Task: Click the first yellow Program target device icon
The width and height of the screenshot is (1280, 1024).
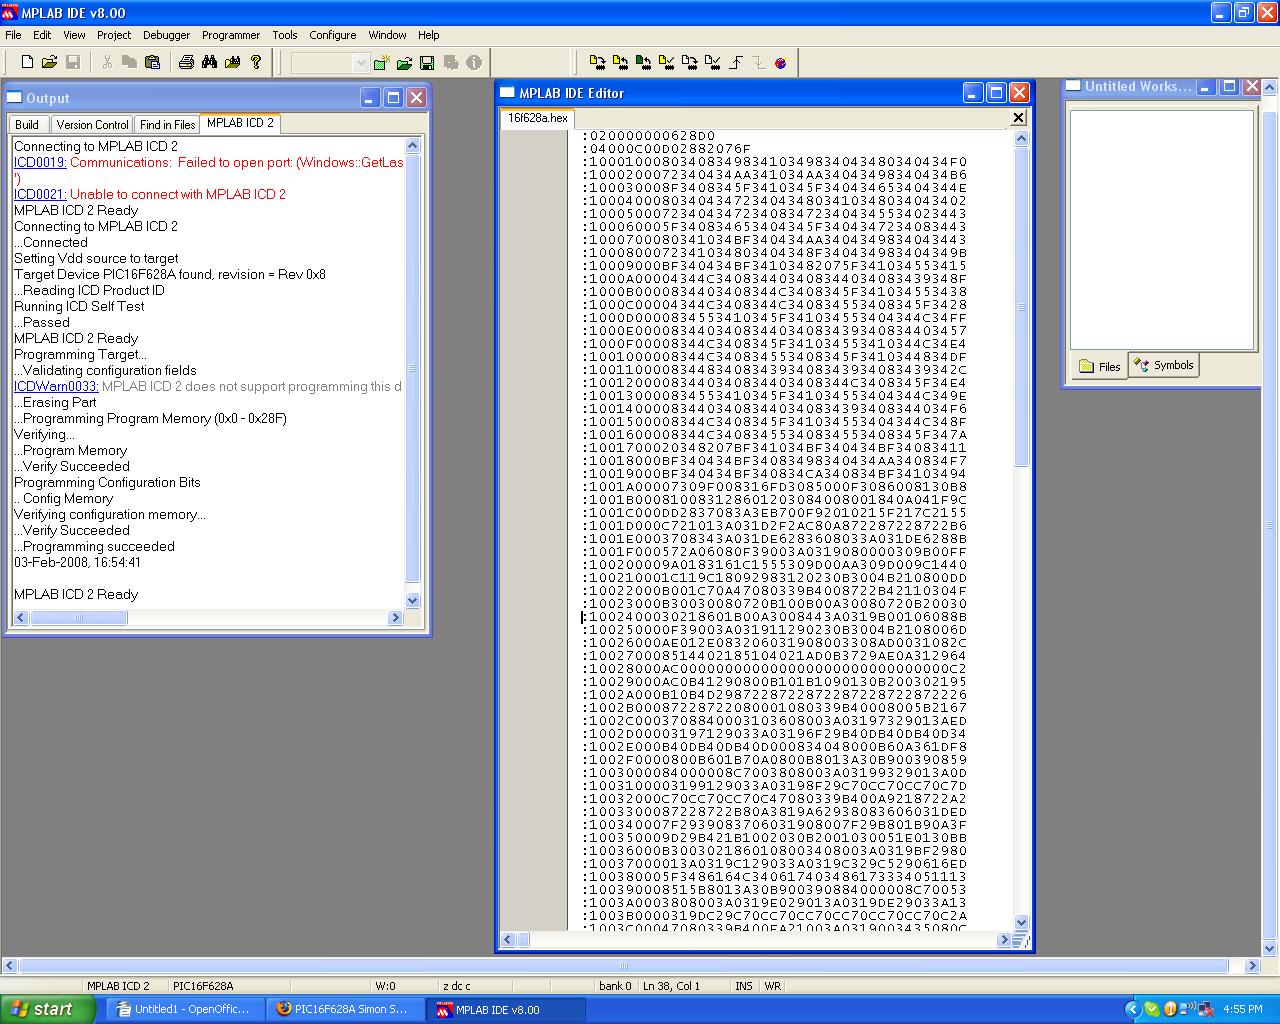Action: (597, 63)
